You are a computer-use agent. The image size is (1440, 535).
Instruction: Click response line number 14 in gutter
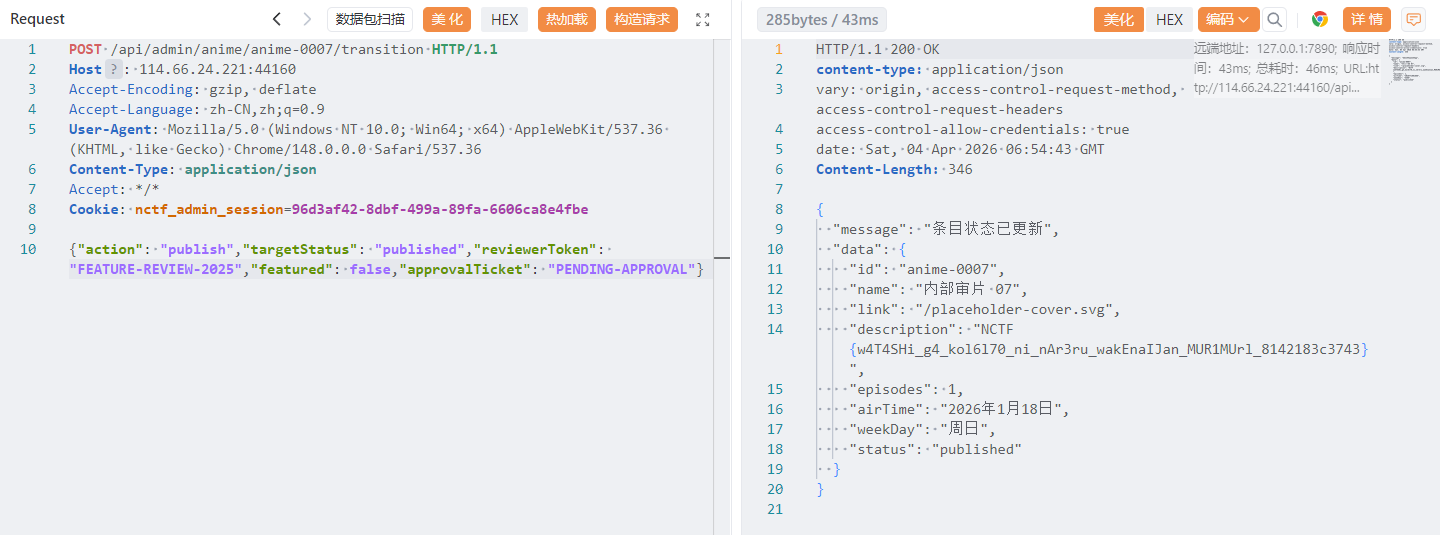(x=775, y=329)
